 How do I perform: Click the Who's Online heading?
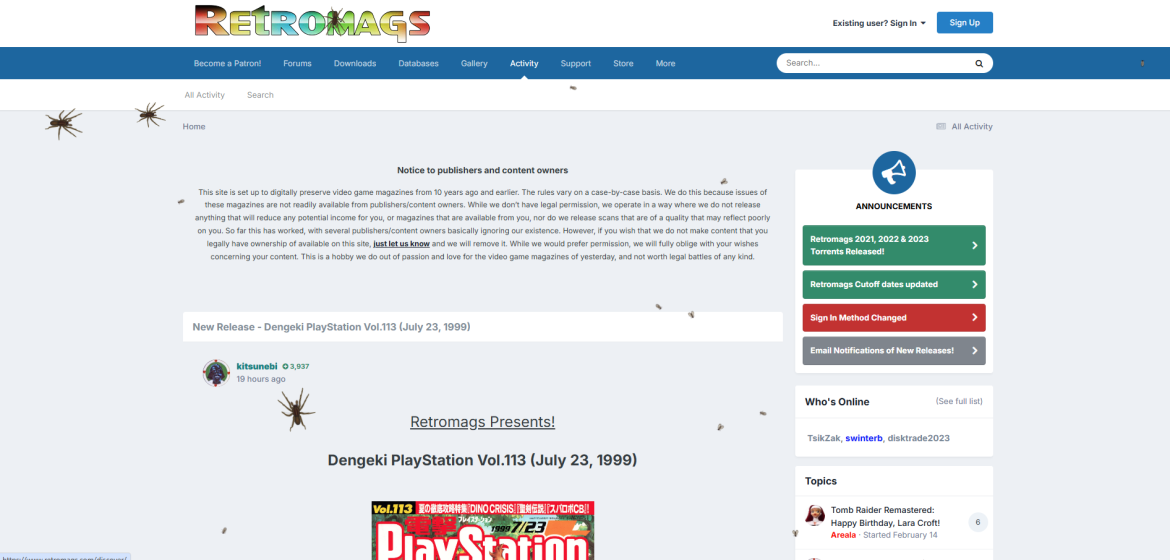pyautogui.click(x=837, y=402)
